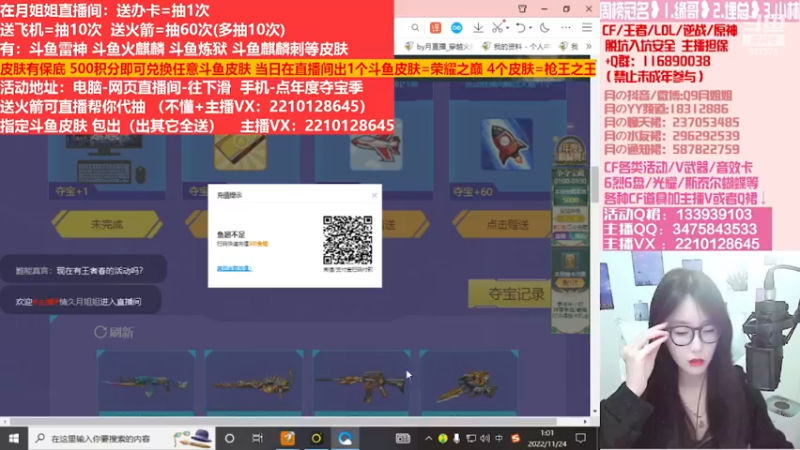Image resolution: width=800 pixels, height=450 pixels.
Task: Expand the undo arrow dropdown
Action: pyautogui.click(x=531, y=28)
